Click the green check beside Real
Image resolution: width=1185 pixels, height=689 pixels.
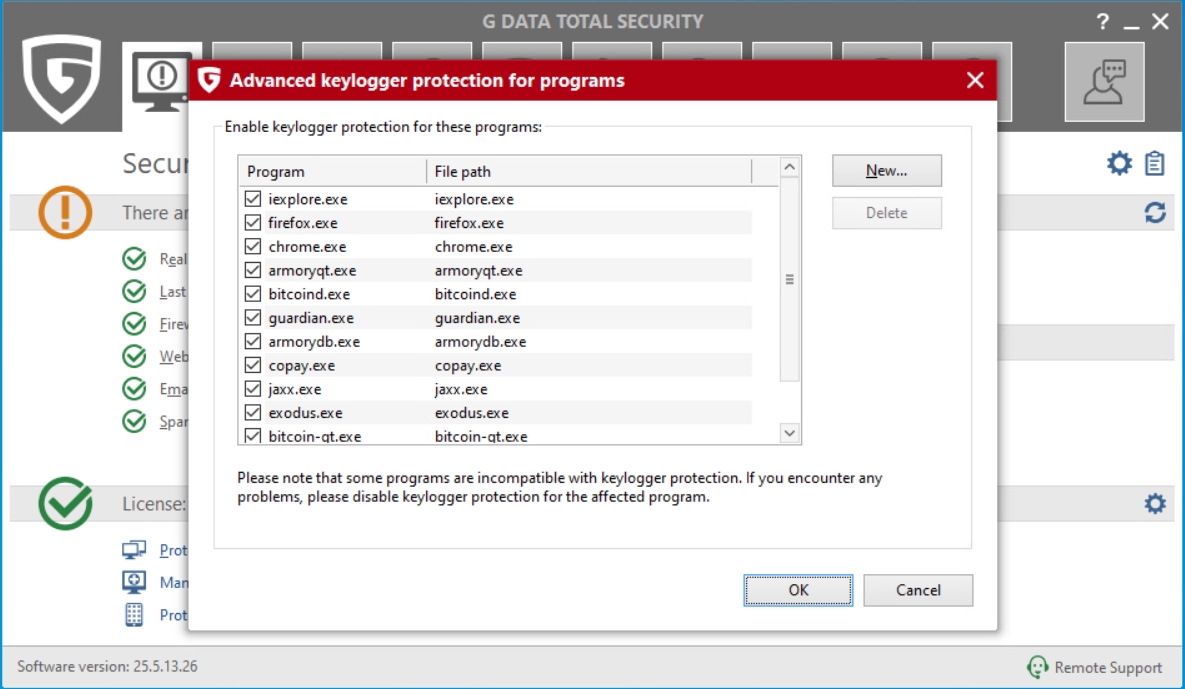[134, 258]
